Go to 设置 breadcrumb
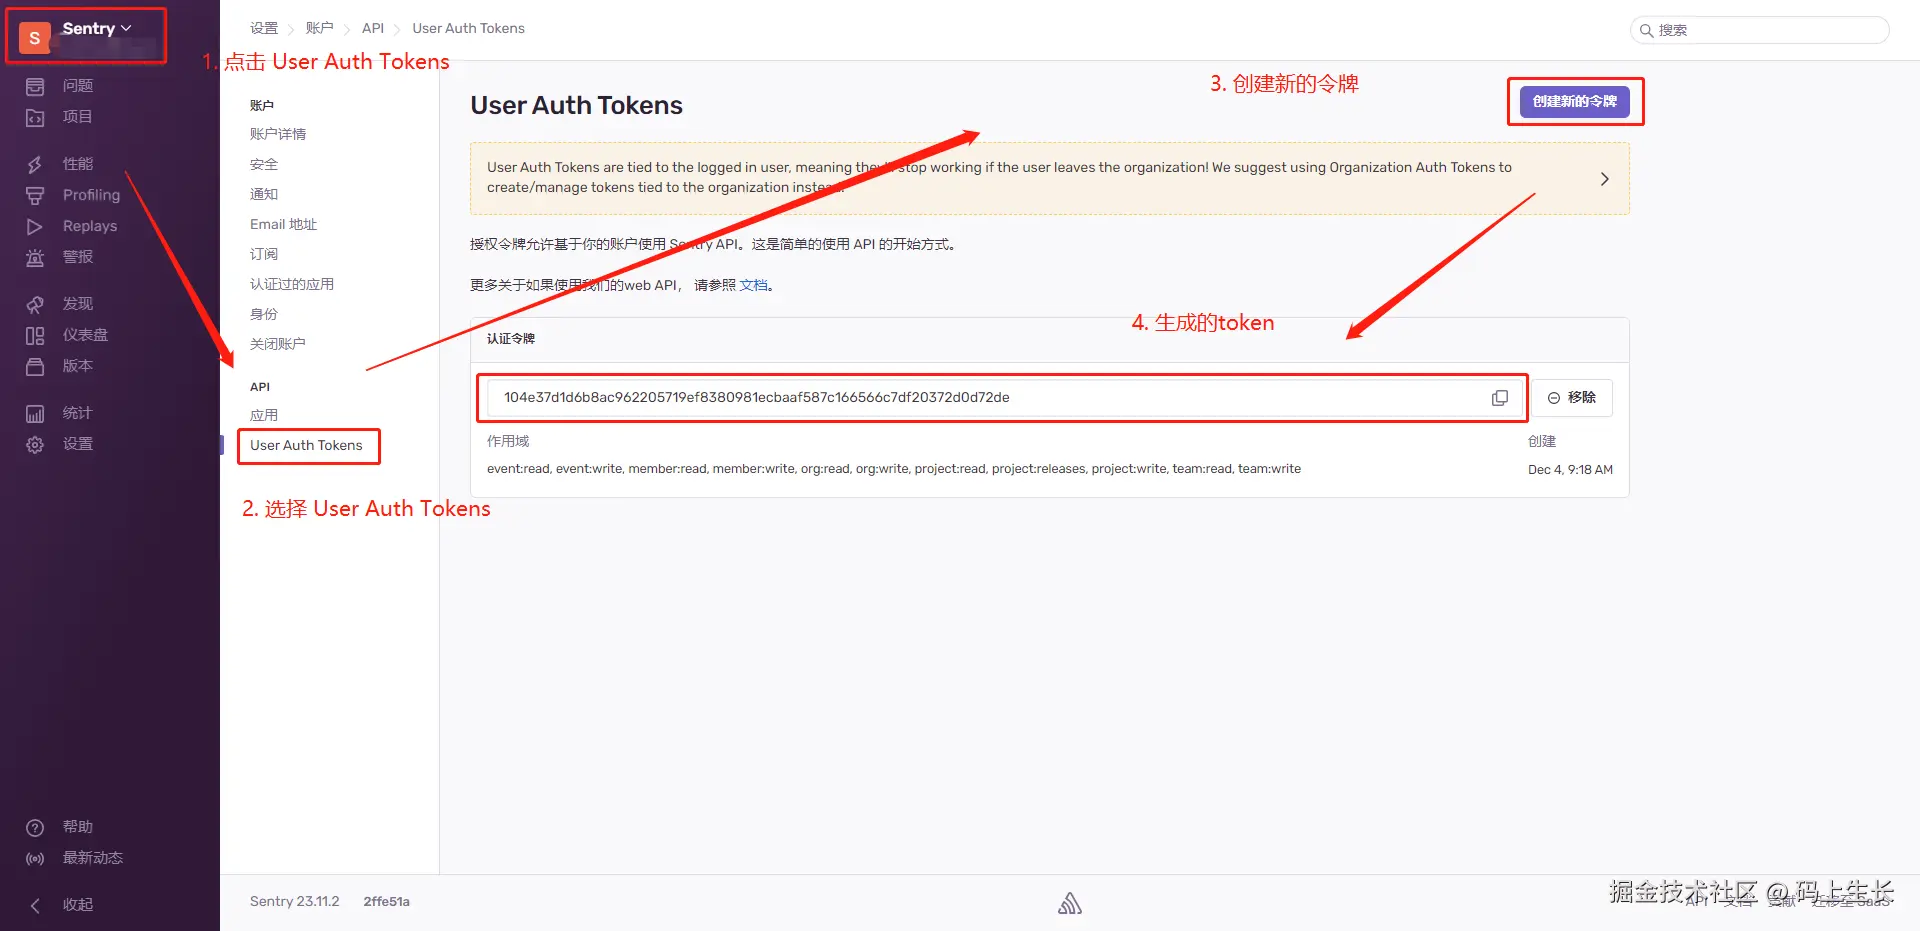This screenshot has width=1920, height=931. point(264,28)
